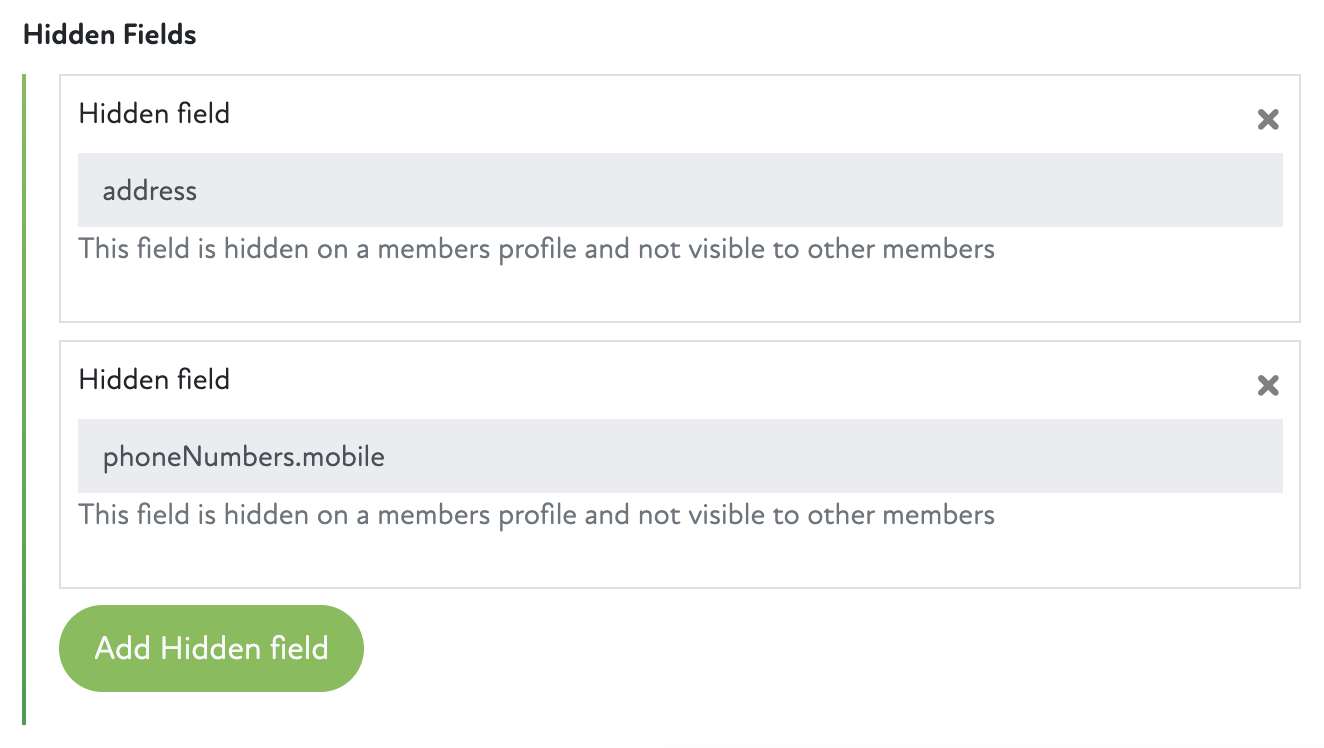Click the help text below phoneNumbers.mobile field
The image size is (1324, 748).
tap(536, 515)
